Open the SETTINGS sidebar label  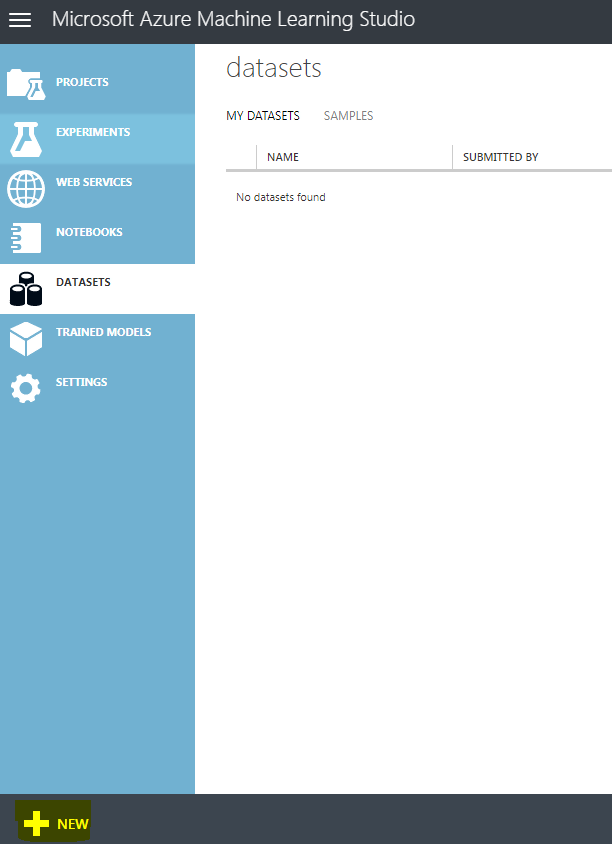[82, 382]
